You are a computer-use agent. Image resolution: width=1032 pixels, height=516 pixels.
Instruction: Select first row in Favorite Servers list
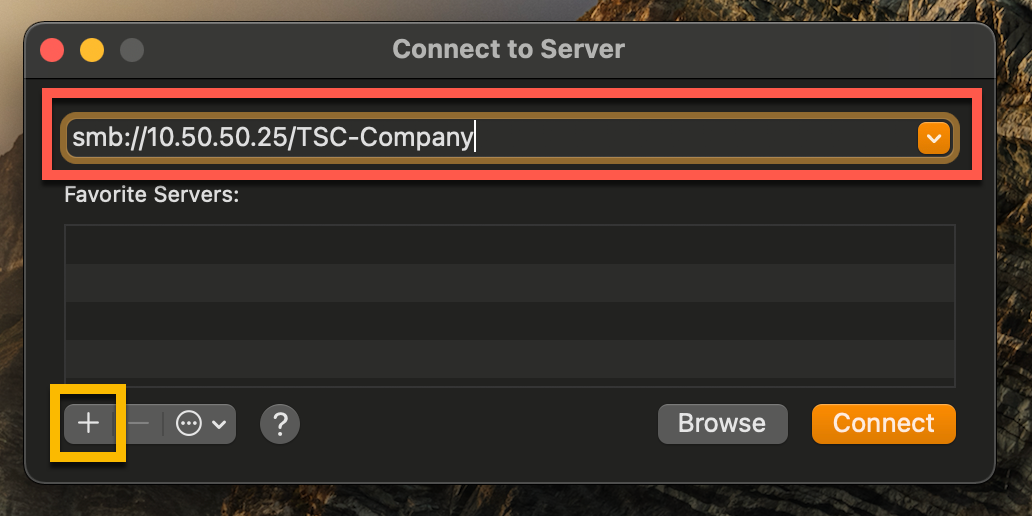(509, 245)
